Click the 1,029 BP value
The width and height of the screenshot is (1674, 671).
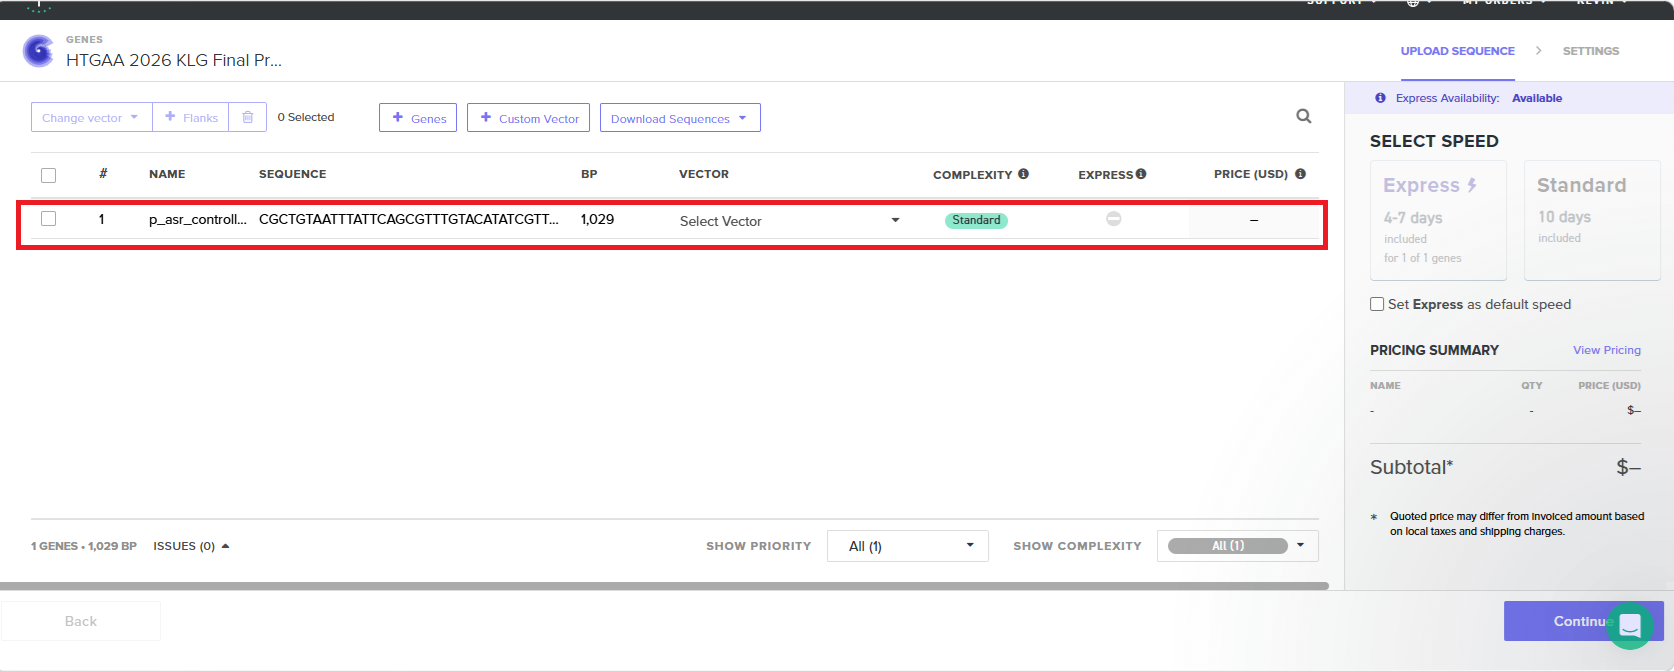tap(597, 219)
